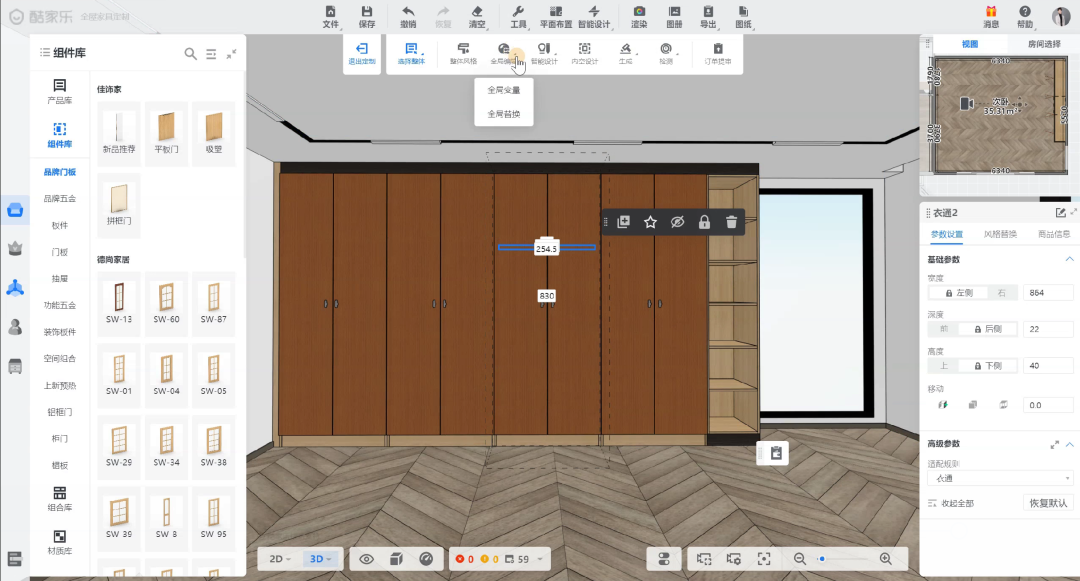Viewport: 1080px width, 581px height.
Task: Choose 全局变量 menu entry
Action: (503, 89)
